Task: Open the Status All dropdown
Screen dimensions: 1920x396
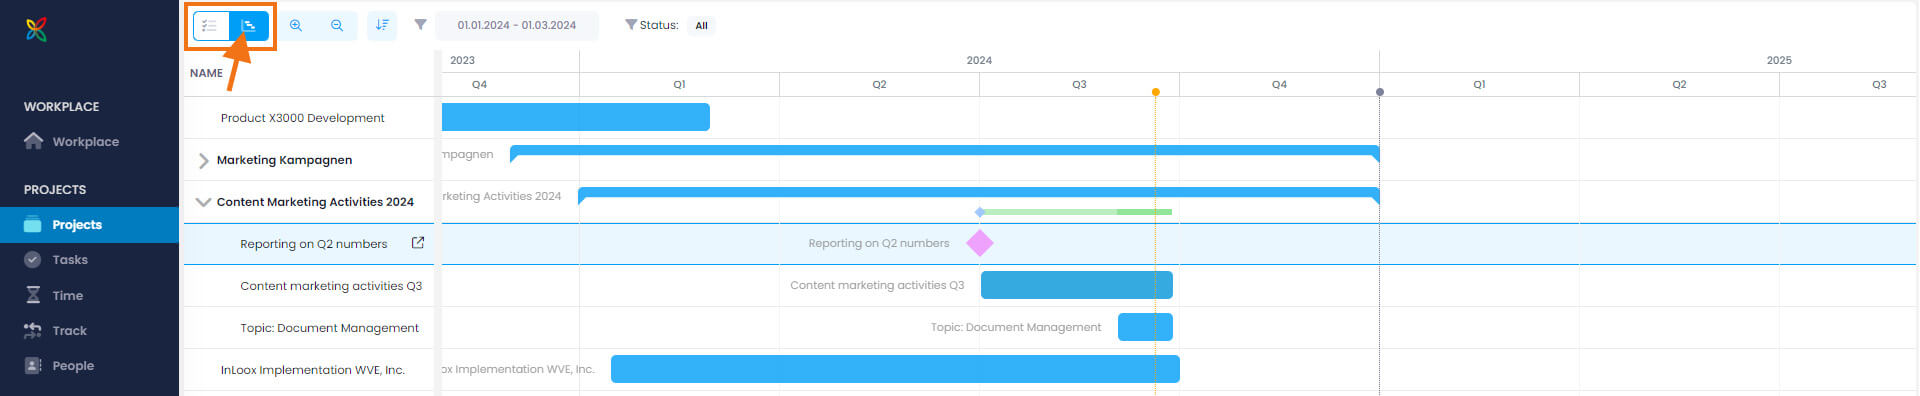Action: coord(701,25)
